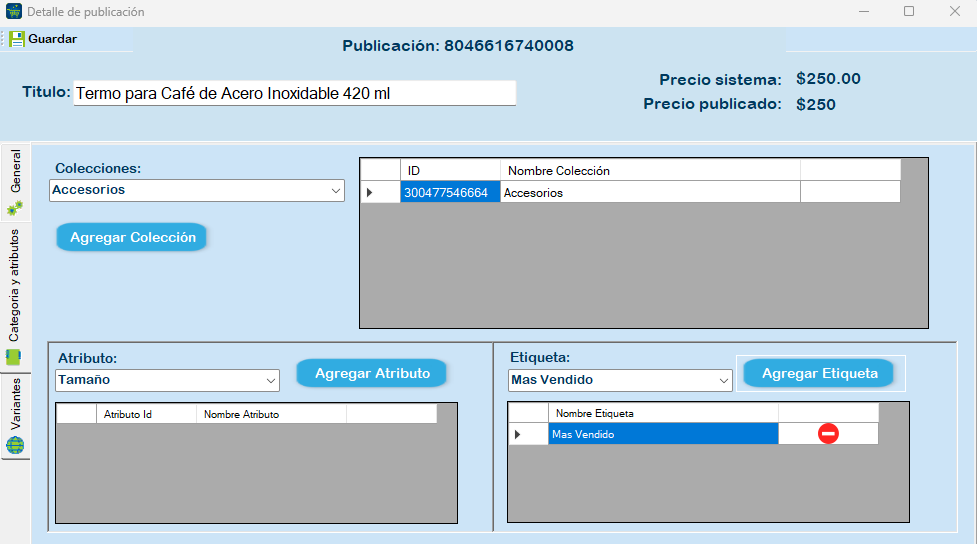Click the red remove icon for Mas Vendido

[x=828, y=434]
